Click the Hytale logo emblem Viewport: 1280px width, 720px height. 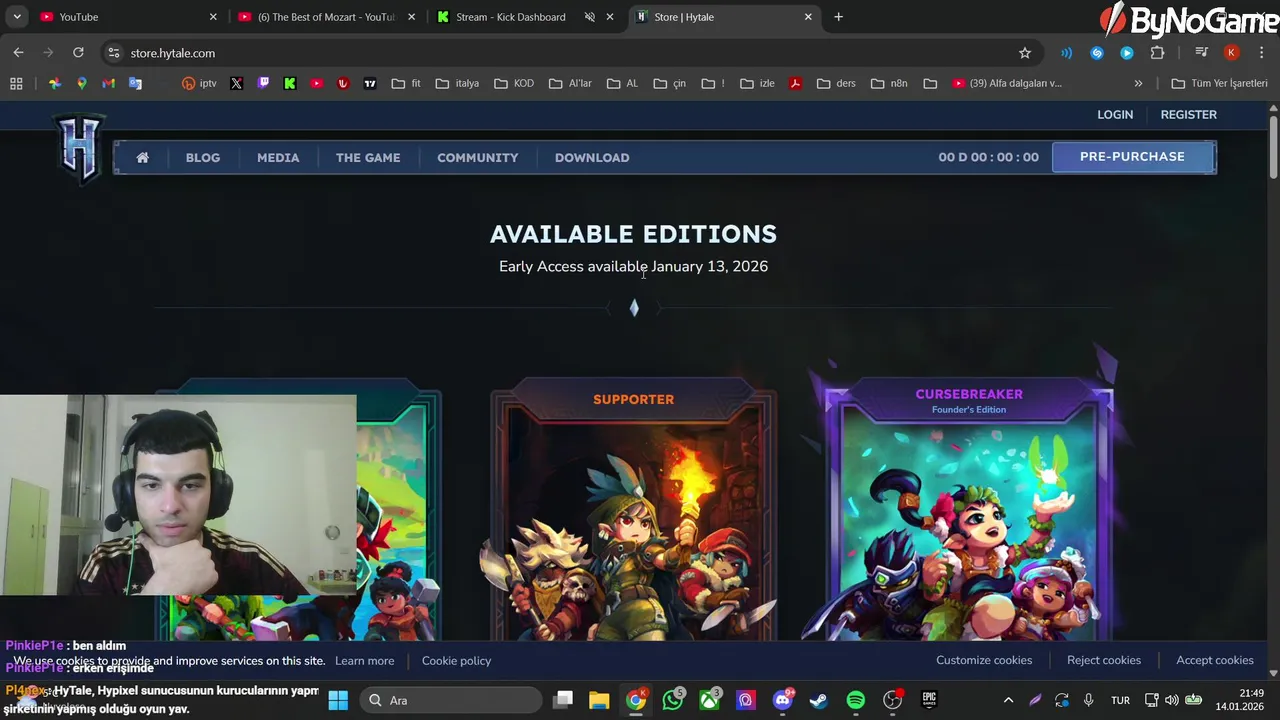80,148
